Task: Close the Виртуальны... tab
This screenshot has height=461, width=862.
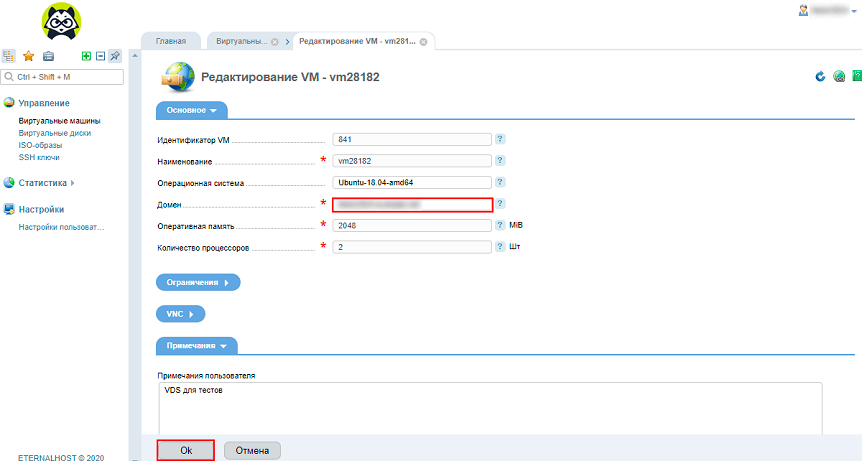Action: coord(275,42)
